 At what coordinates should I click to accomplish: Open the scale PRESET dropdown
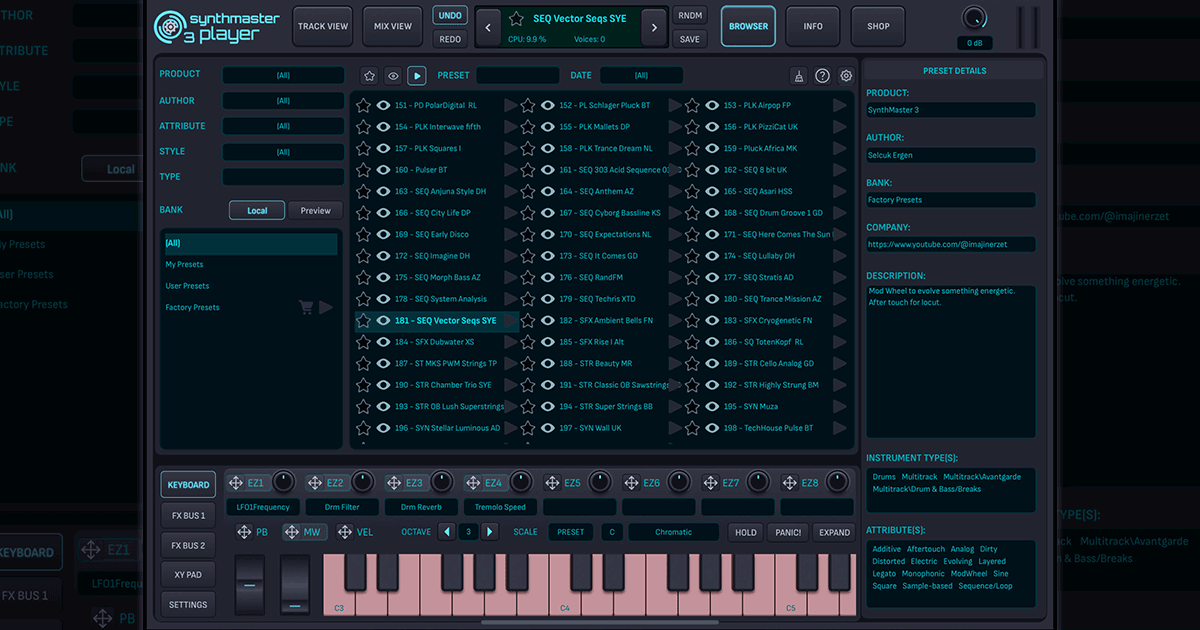[x=571, y=533]
